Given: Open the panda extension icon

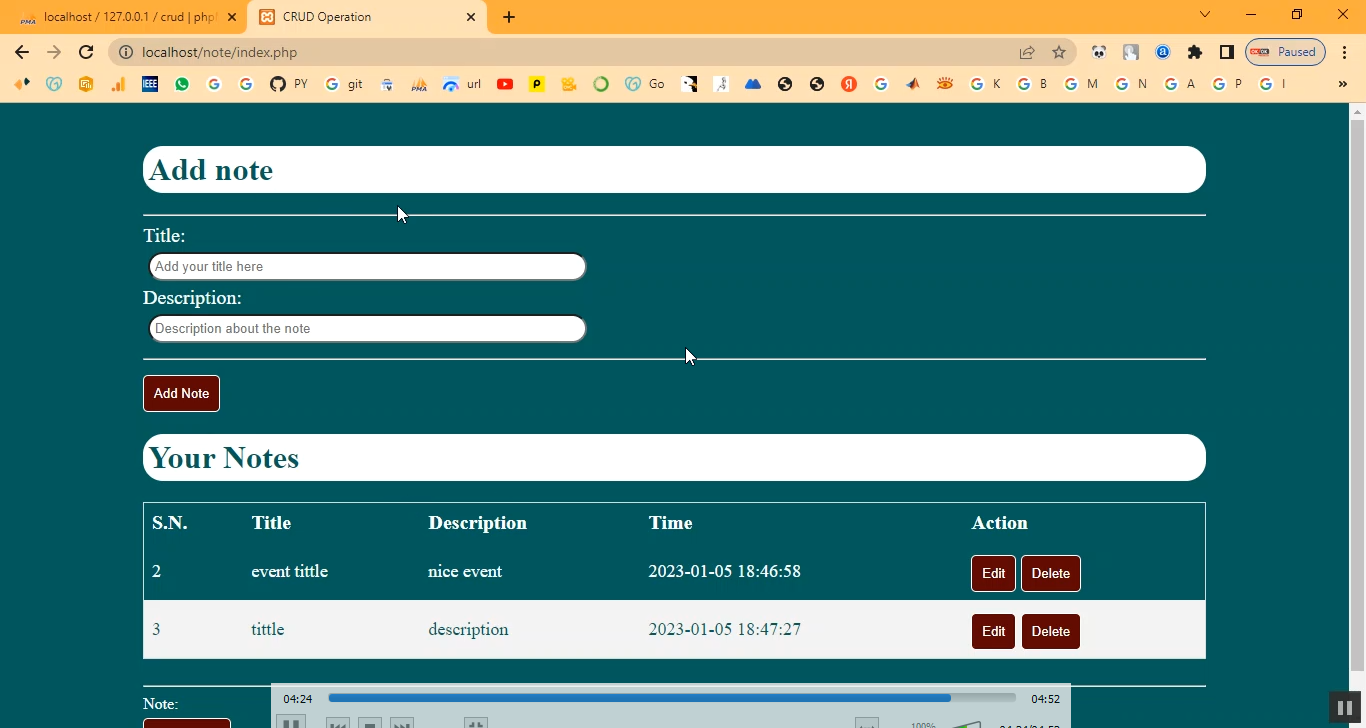Looking at the screenshot, I should 1099,52.
